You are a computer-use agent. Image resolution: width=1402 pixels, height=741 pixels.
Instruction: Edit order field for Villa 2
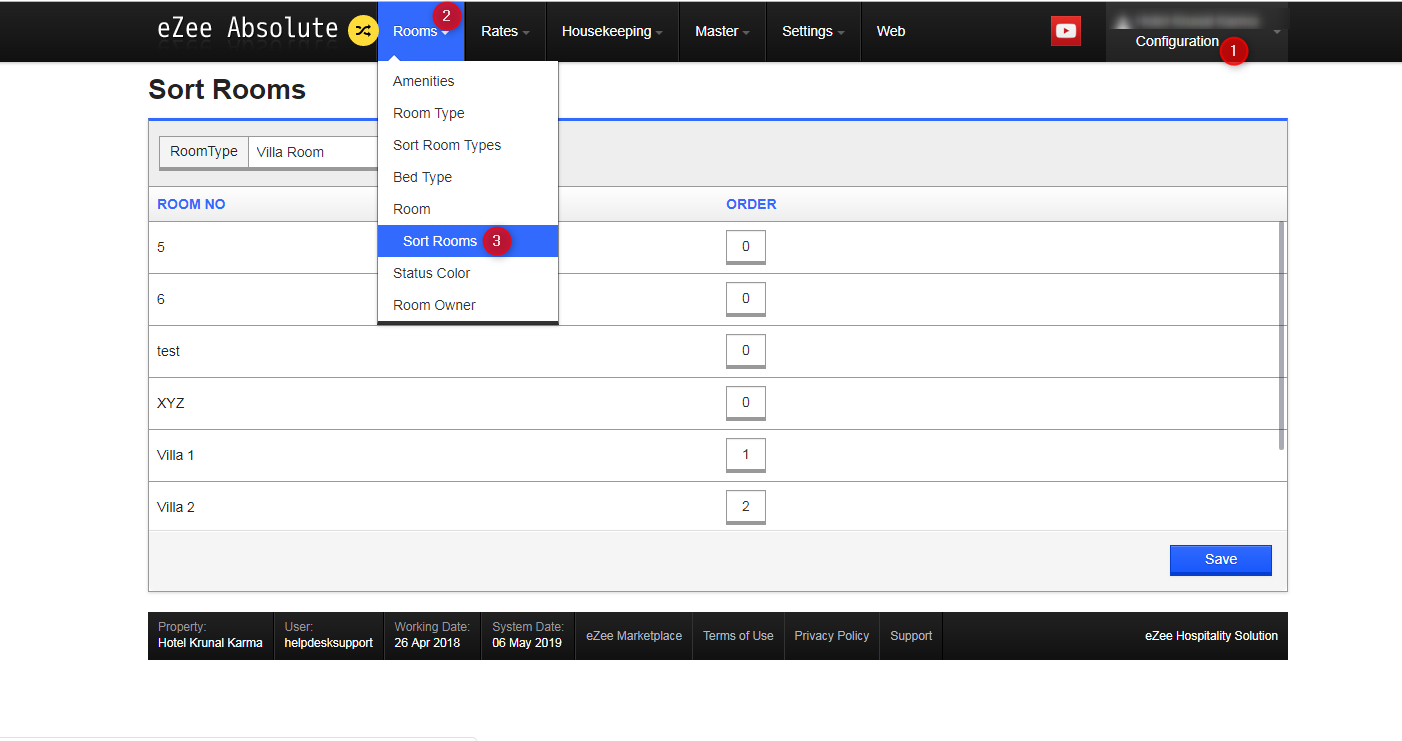click(745, 507)
